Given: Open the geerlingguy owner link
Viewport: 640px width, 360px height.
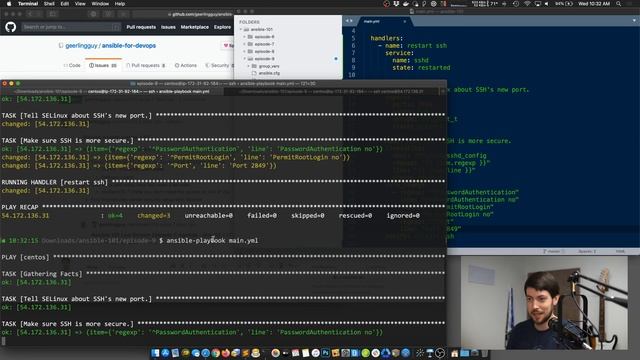Looking at the screenshot, I should tap(81, 46).
